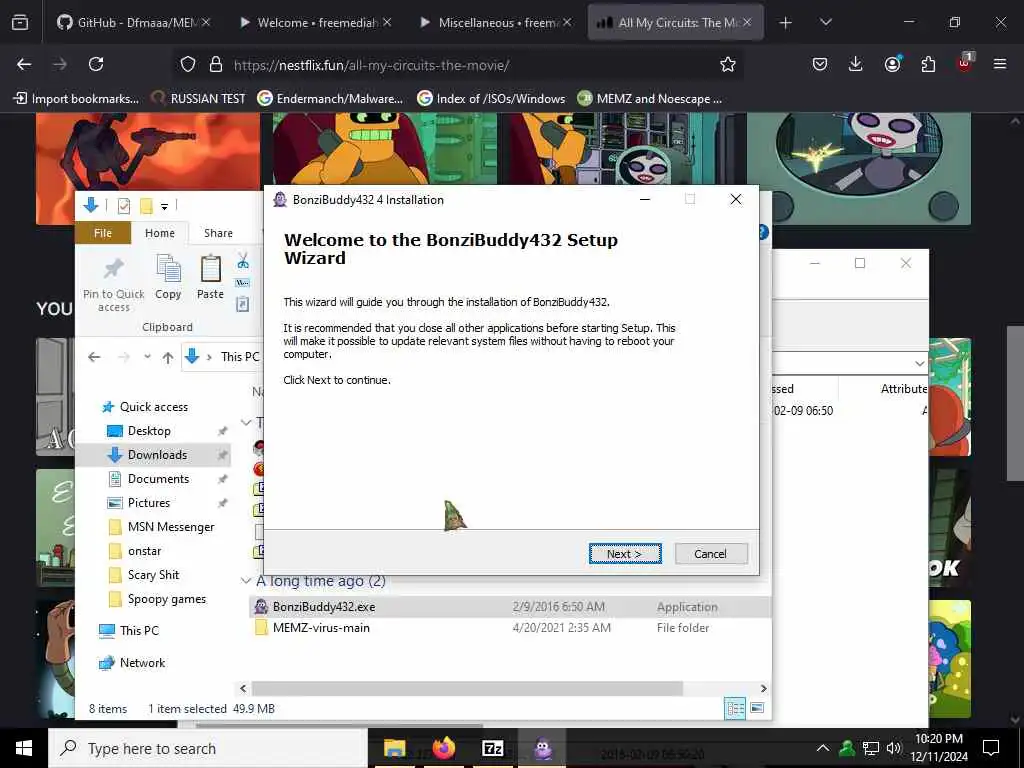Open Quick Access Toolbar customize dropdown

point(164,206)
